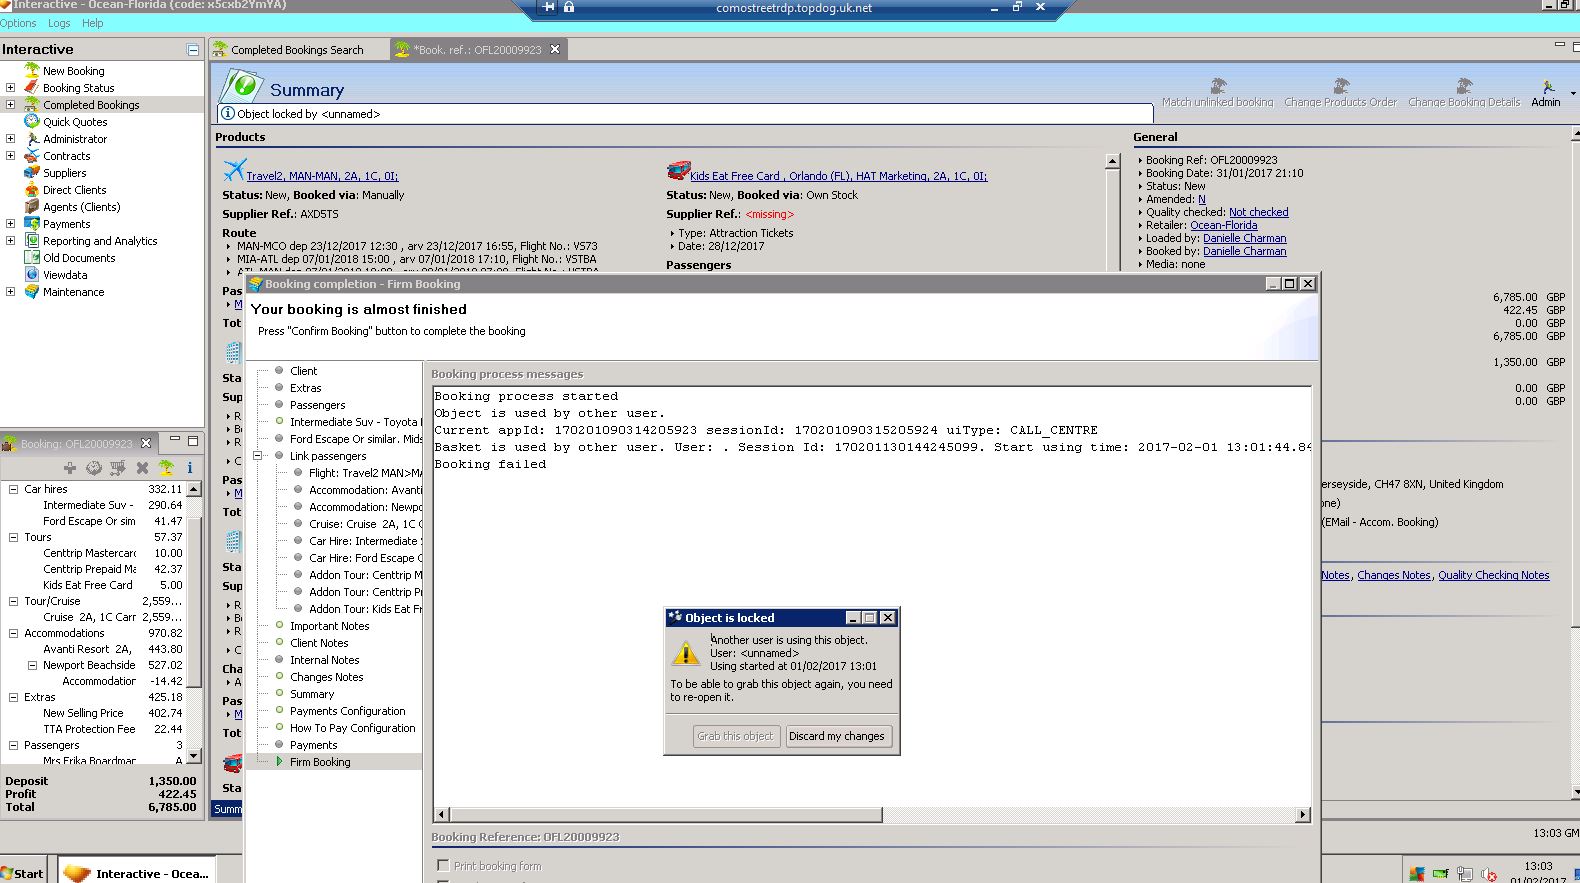1580x883 pixels.
Task: Open the Help menu
Action: point(93,23)
